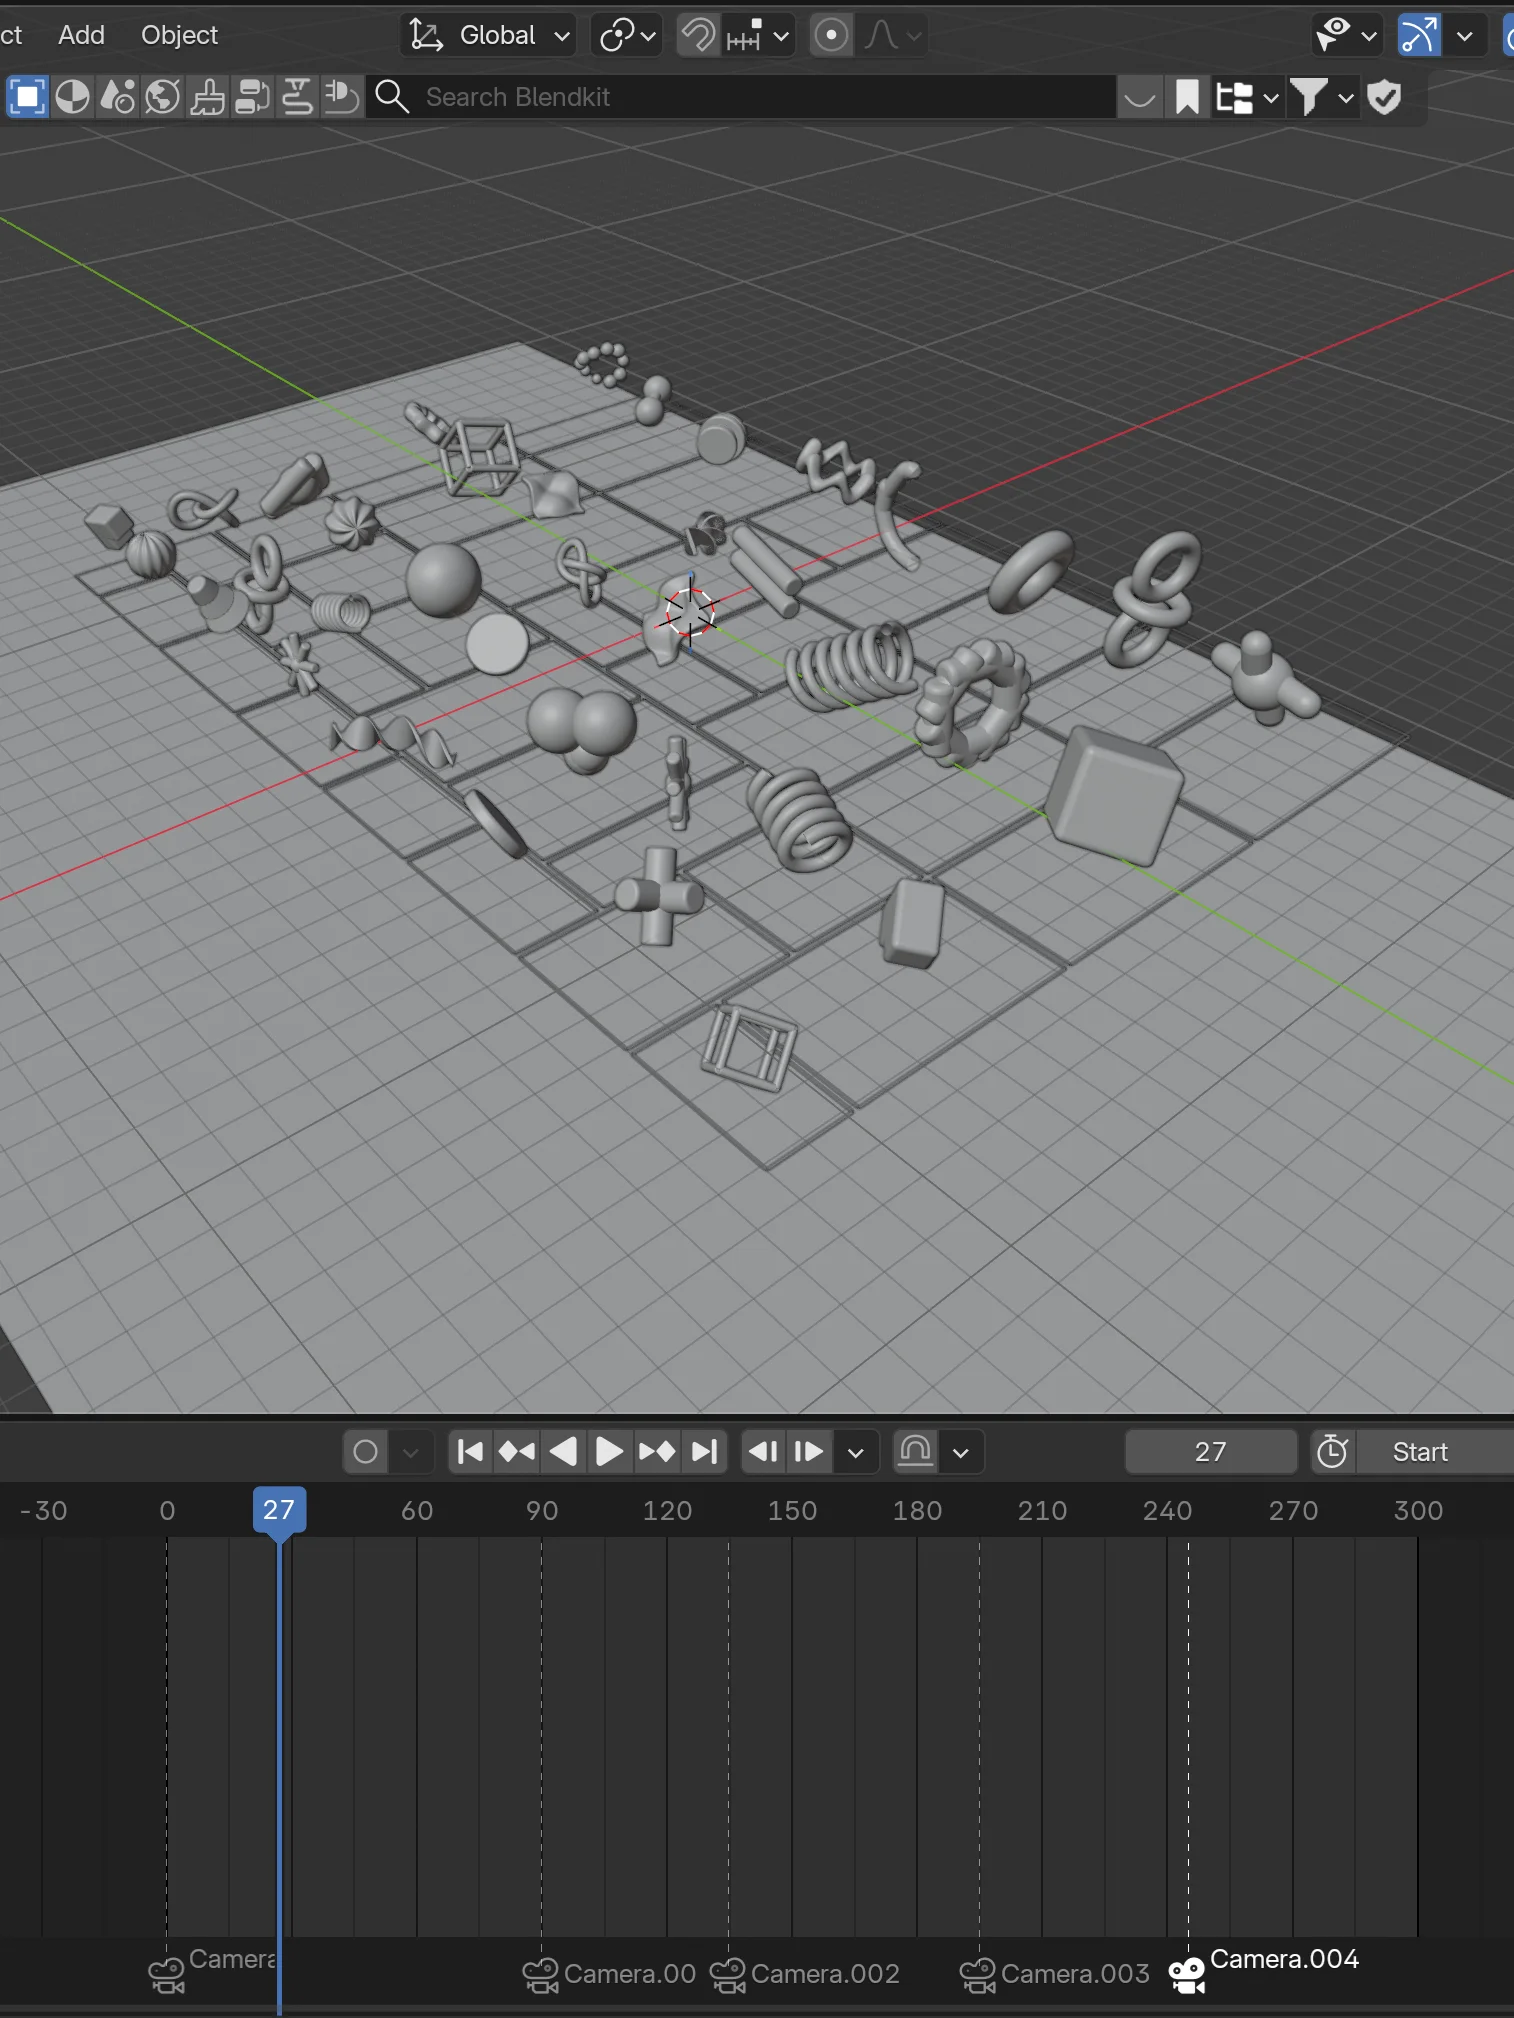Viewport: 1514px width, 2018px height.
Task: Click the current frame field showing 27
Action: 1210,1452
